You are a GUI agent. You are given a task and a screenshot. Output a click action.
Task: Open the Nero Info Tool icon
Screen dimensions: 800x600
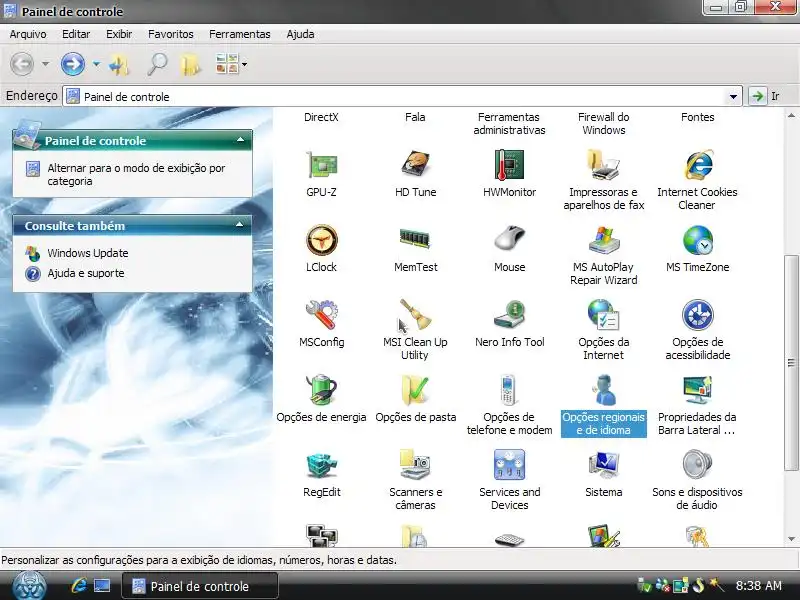509,315
